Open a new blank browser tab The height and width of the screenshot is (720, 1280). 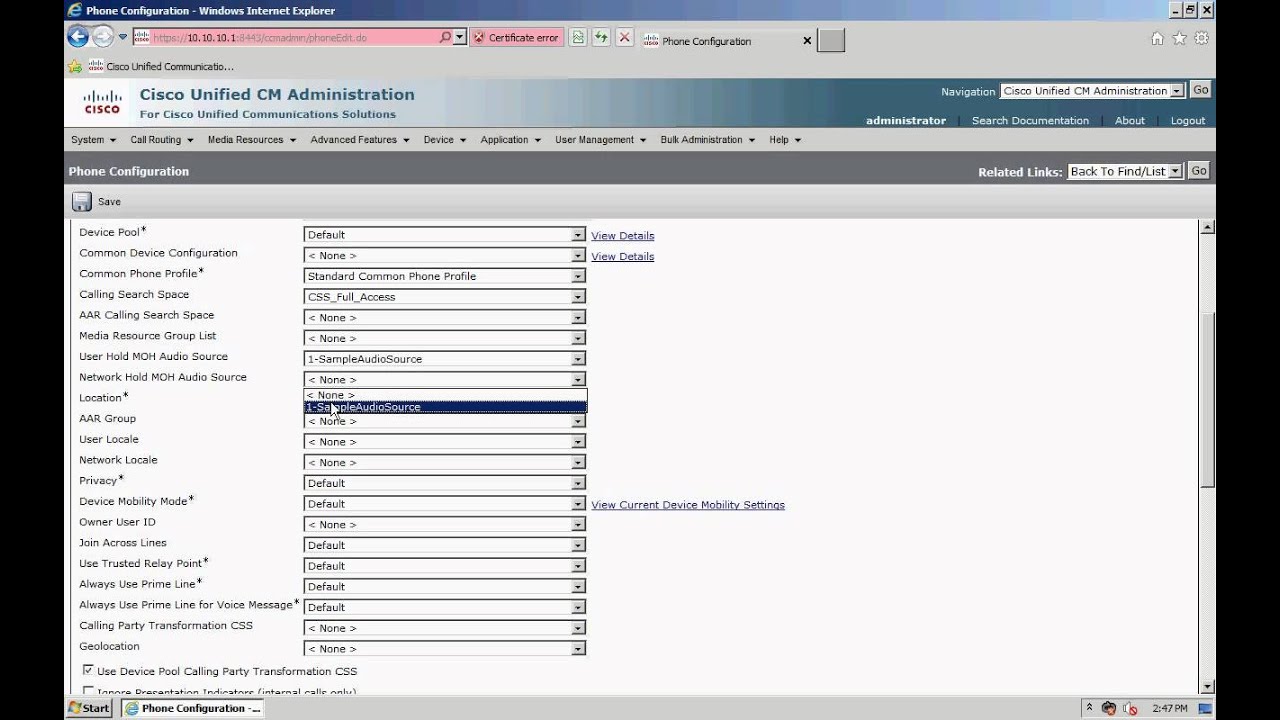pos(831,40)
